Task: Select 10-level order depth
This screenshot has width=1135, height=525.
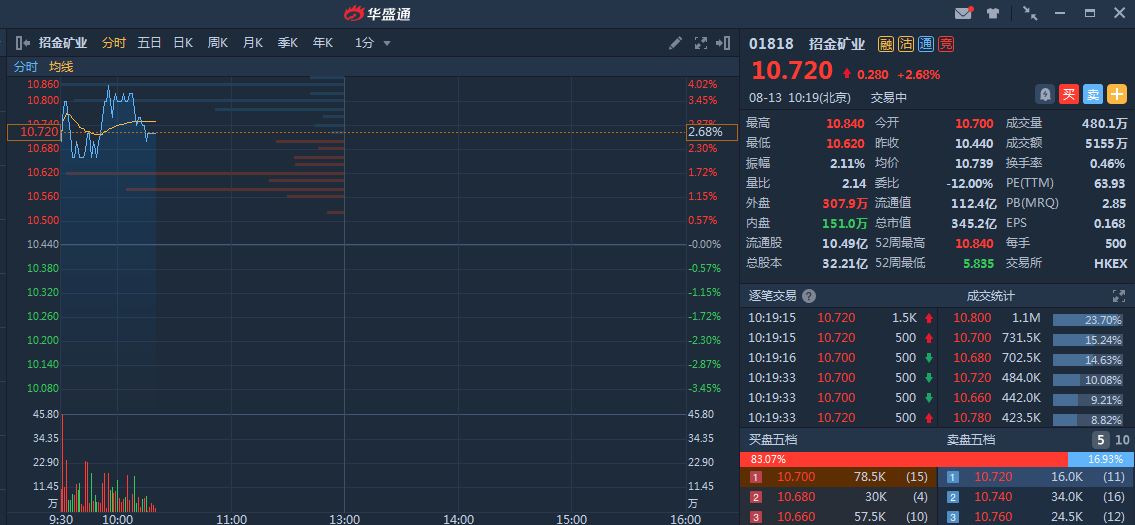Action: (1121, 440)
